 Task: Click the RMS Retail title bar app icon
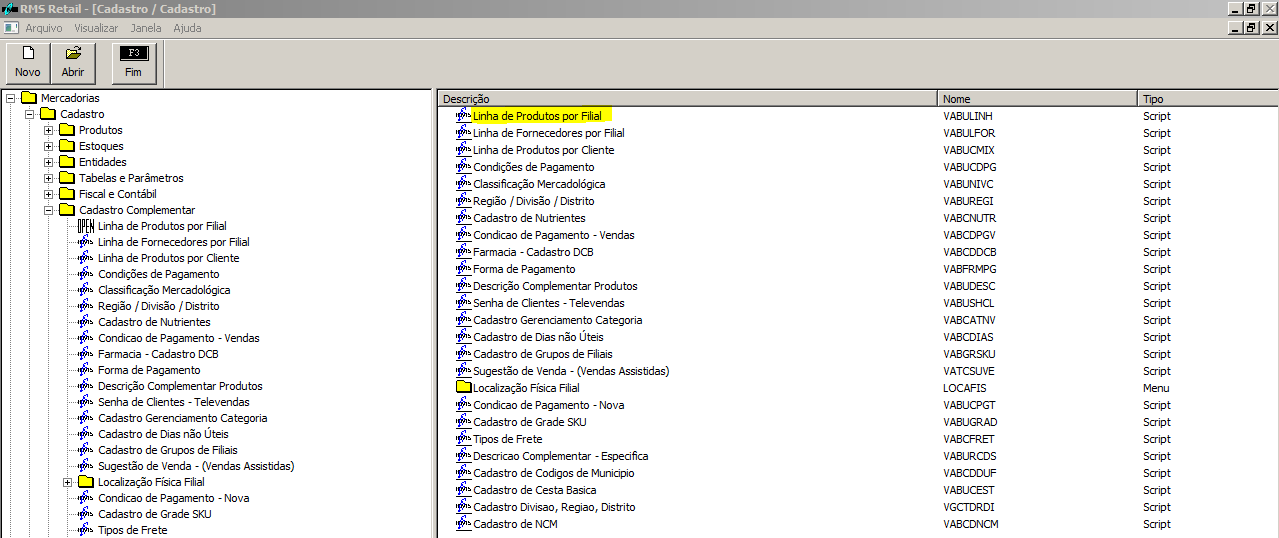pyautogui.click(x=9, y=9)
